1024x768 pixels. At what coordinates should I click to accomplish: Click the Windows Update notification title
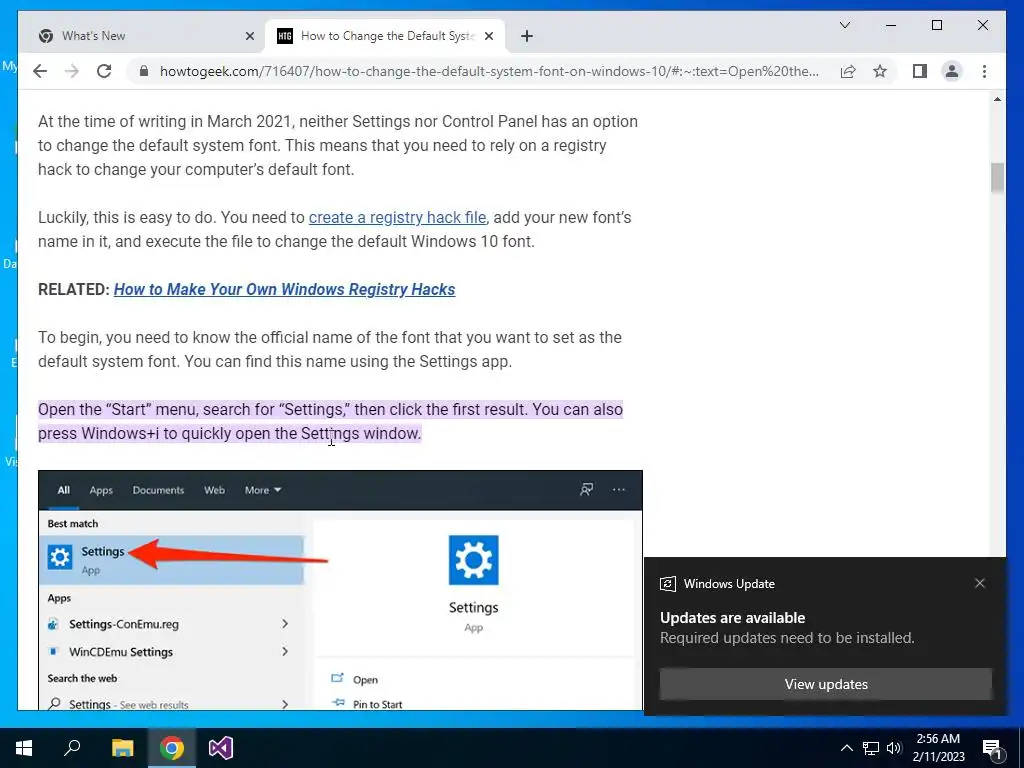pos(729,584)
